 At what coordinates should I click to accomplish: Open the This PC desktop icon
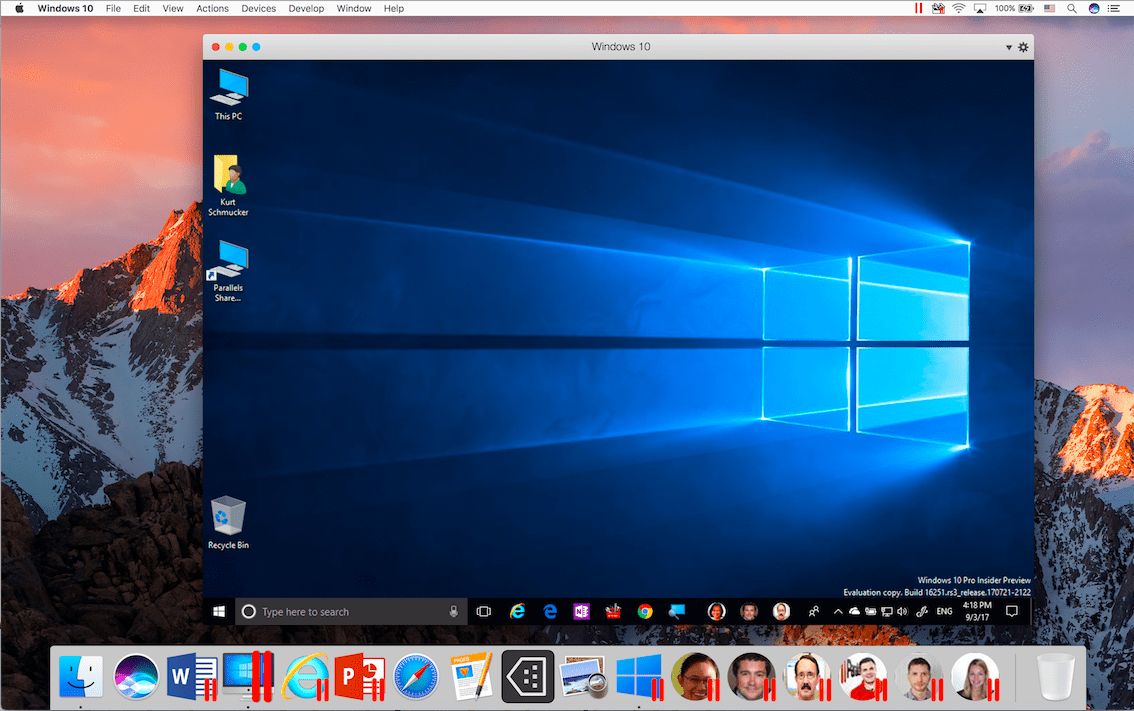[x=229, y=94]
